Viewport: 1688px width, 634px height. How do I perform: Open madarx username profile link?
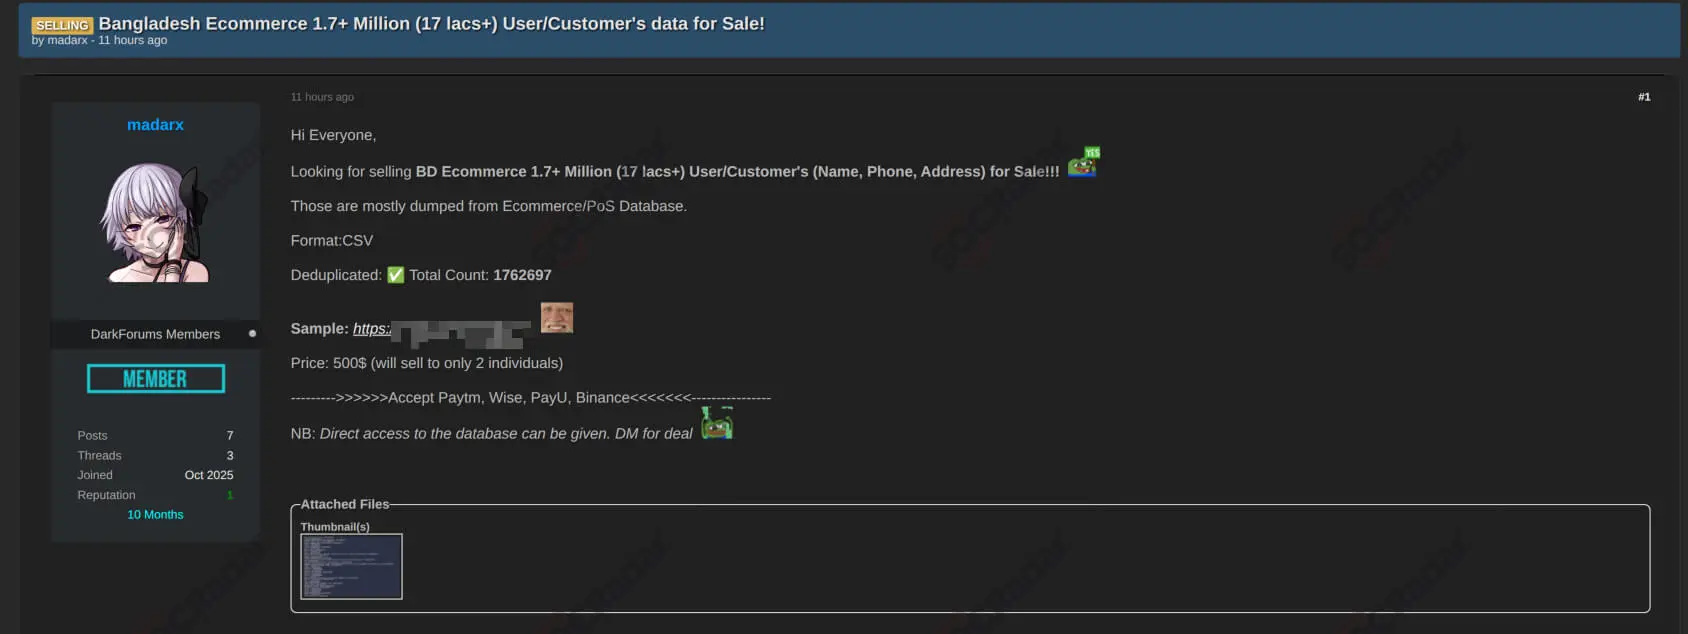pyautogui.click(x=155, y=125)
